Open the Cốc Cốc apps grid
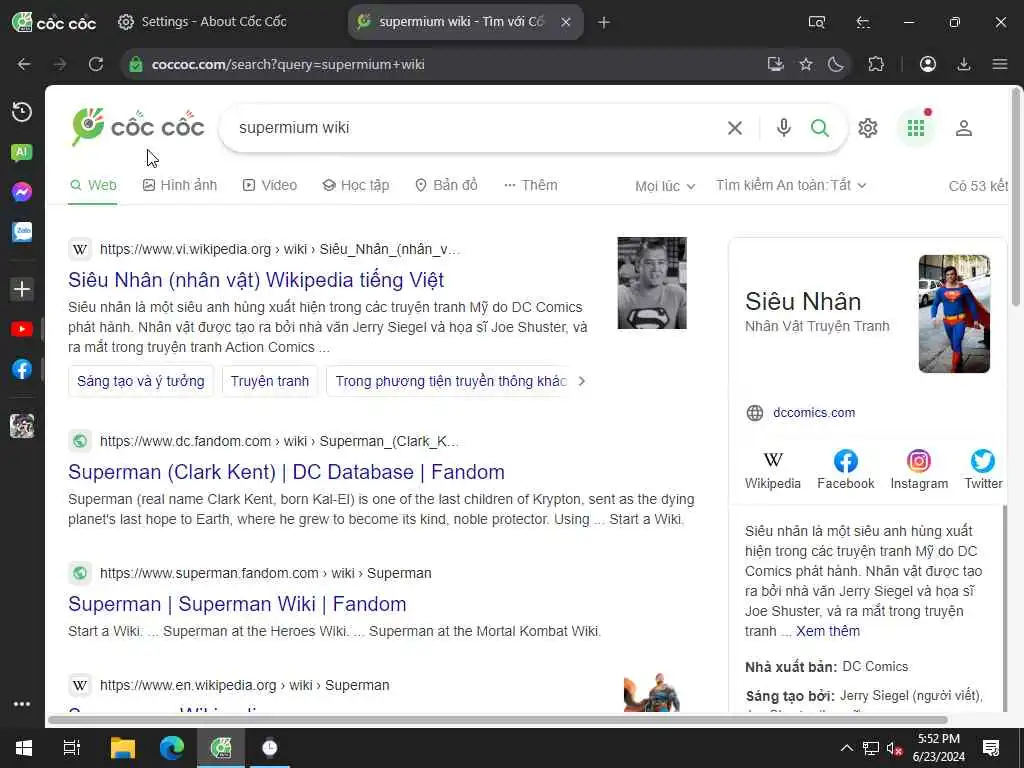Viewport: 1024px width, 768px height. click(916, 128)
